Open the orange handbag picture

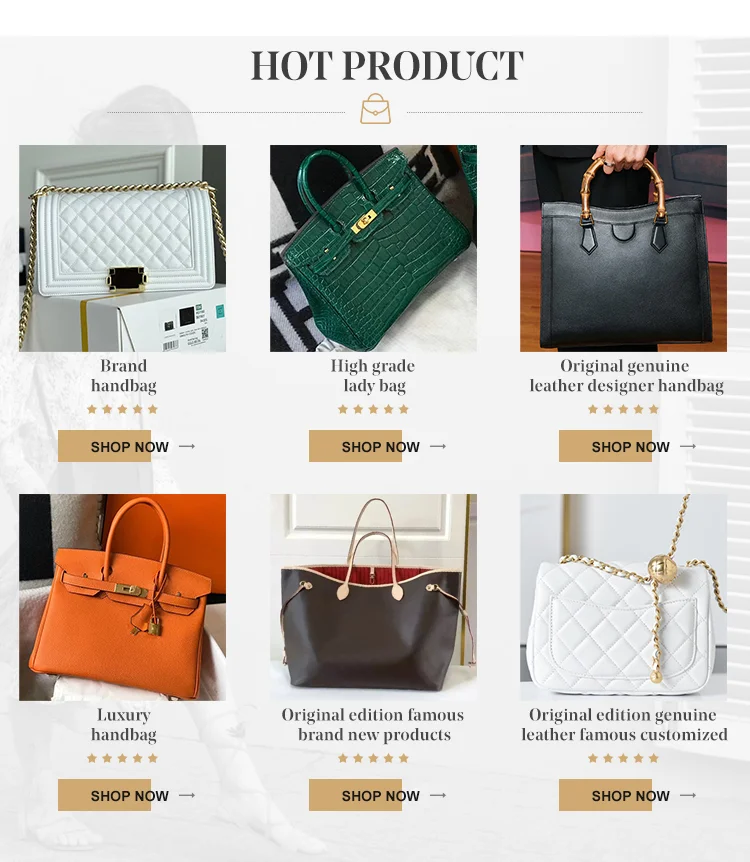(x=123, y=598)
